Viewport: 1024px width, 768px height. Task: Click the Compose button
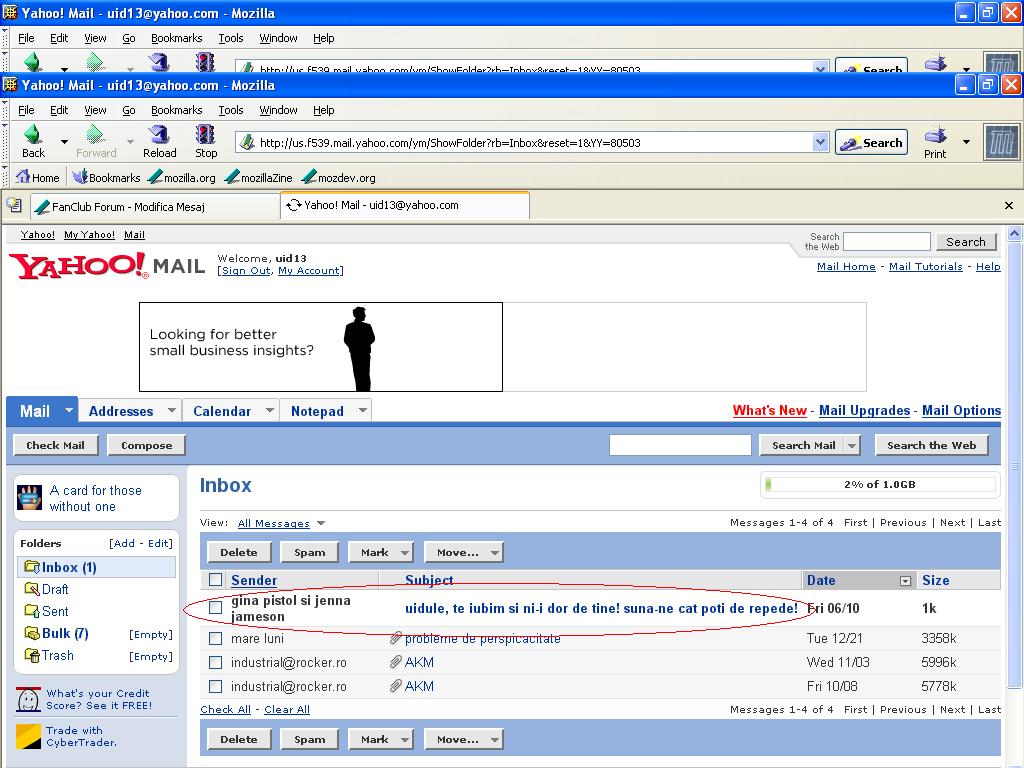coord(147,445)
